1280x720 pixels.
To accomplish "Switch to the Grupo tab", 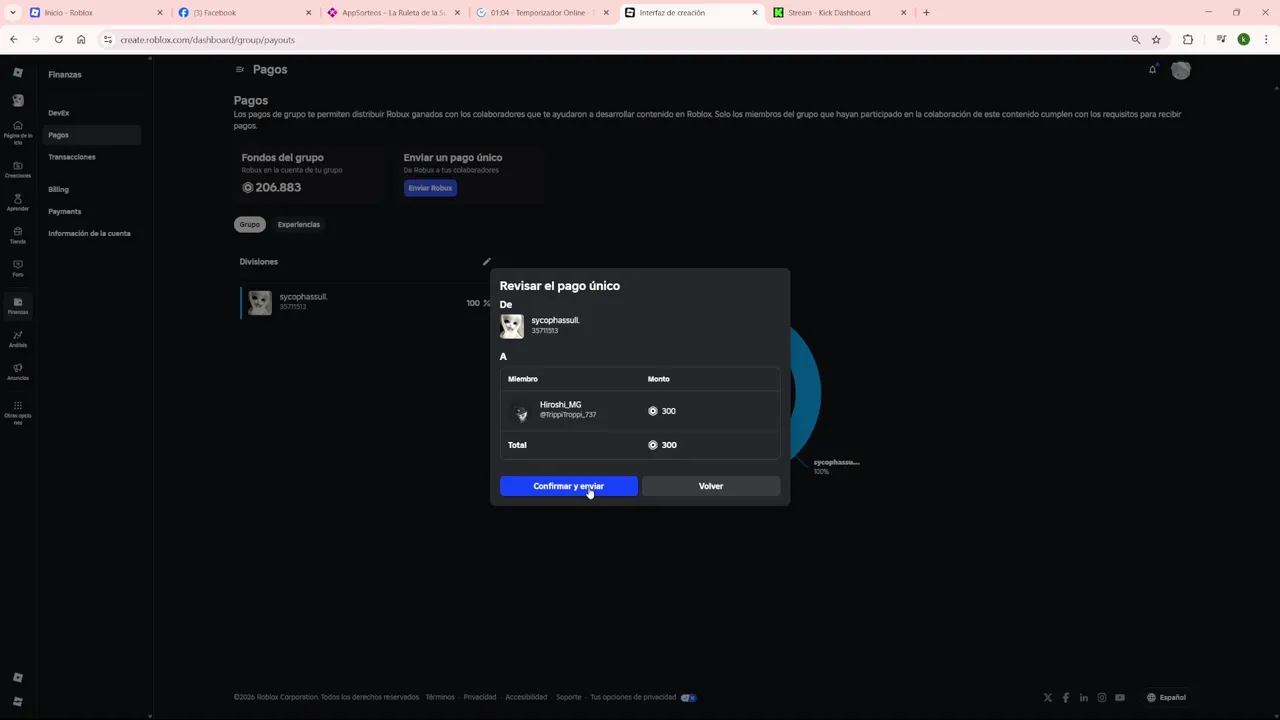I will (250, 224).
